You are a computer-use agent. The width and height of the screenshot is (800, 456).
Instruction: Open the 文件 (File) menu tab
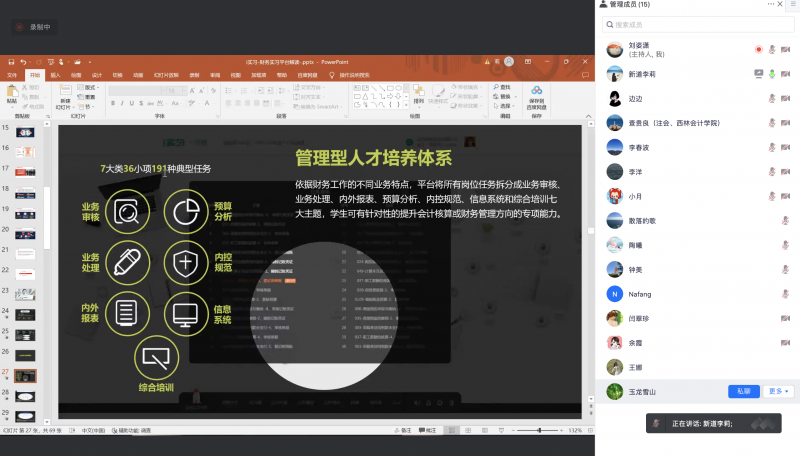click(13, 74)
